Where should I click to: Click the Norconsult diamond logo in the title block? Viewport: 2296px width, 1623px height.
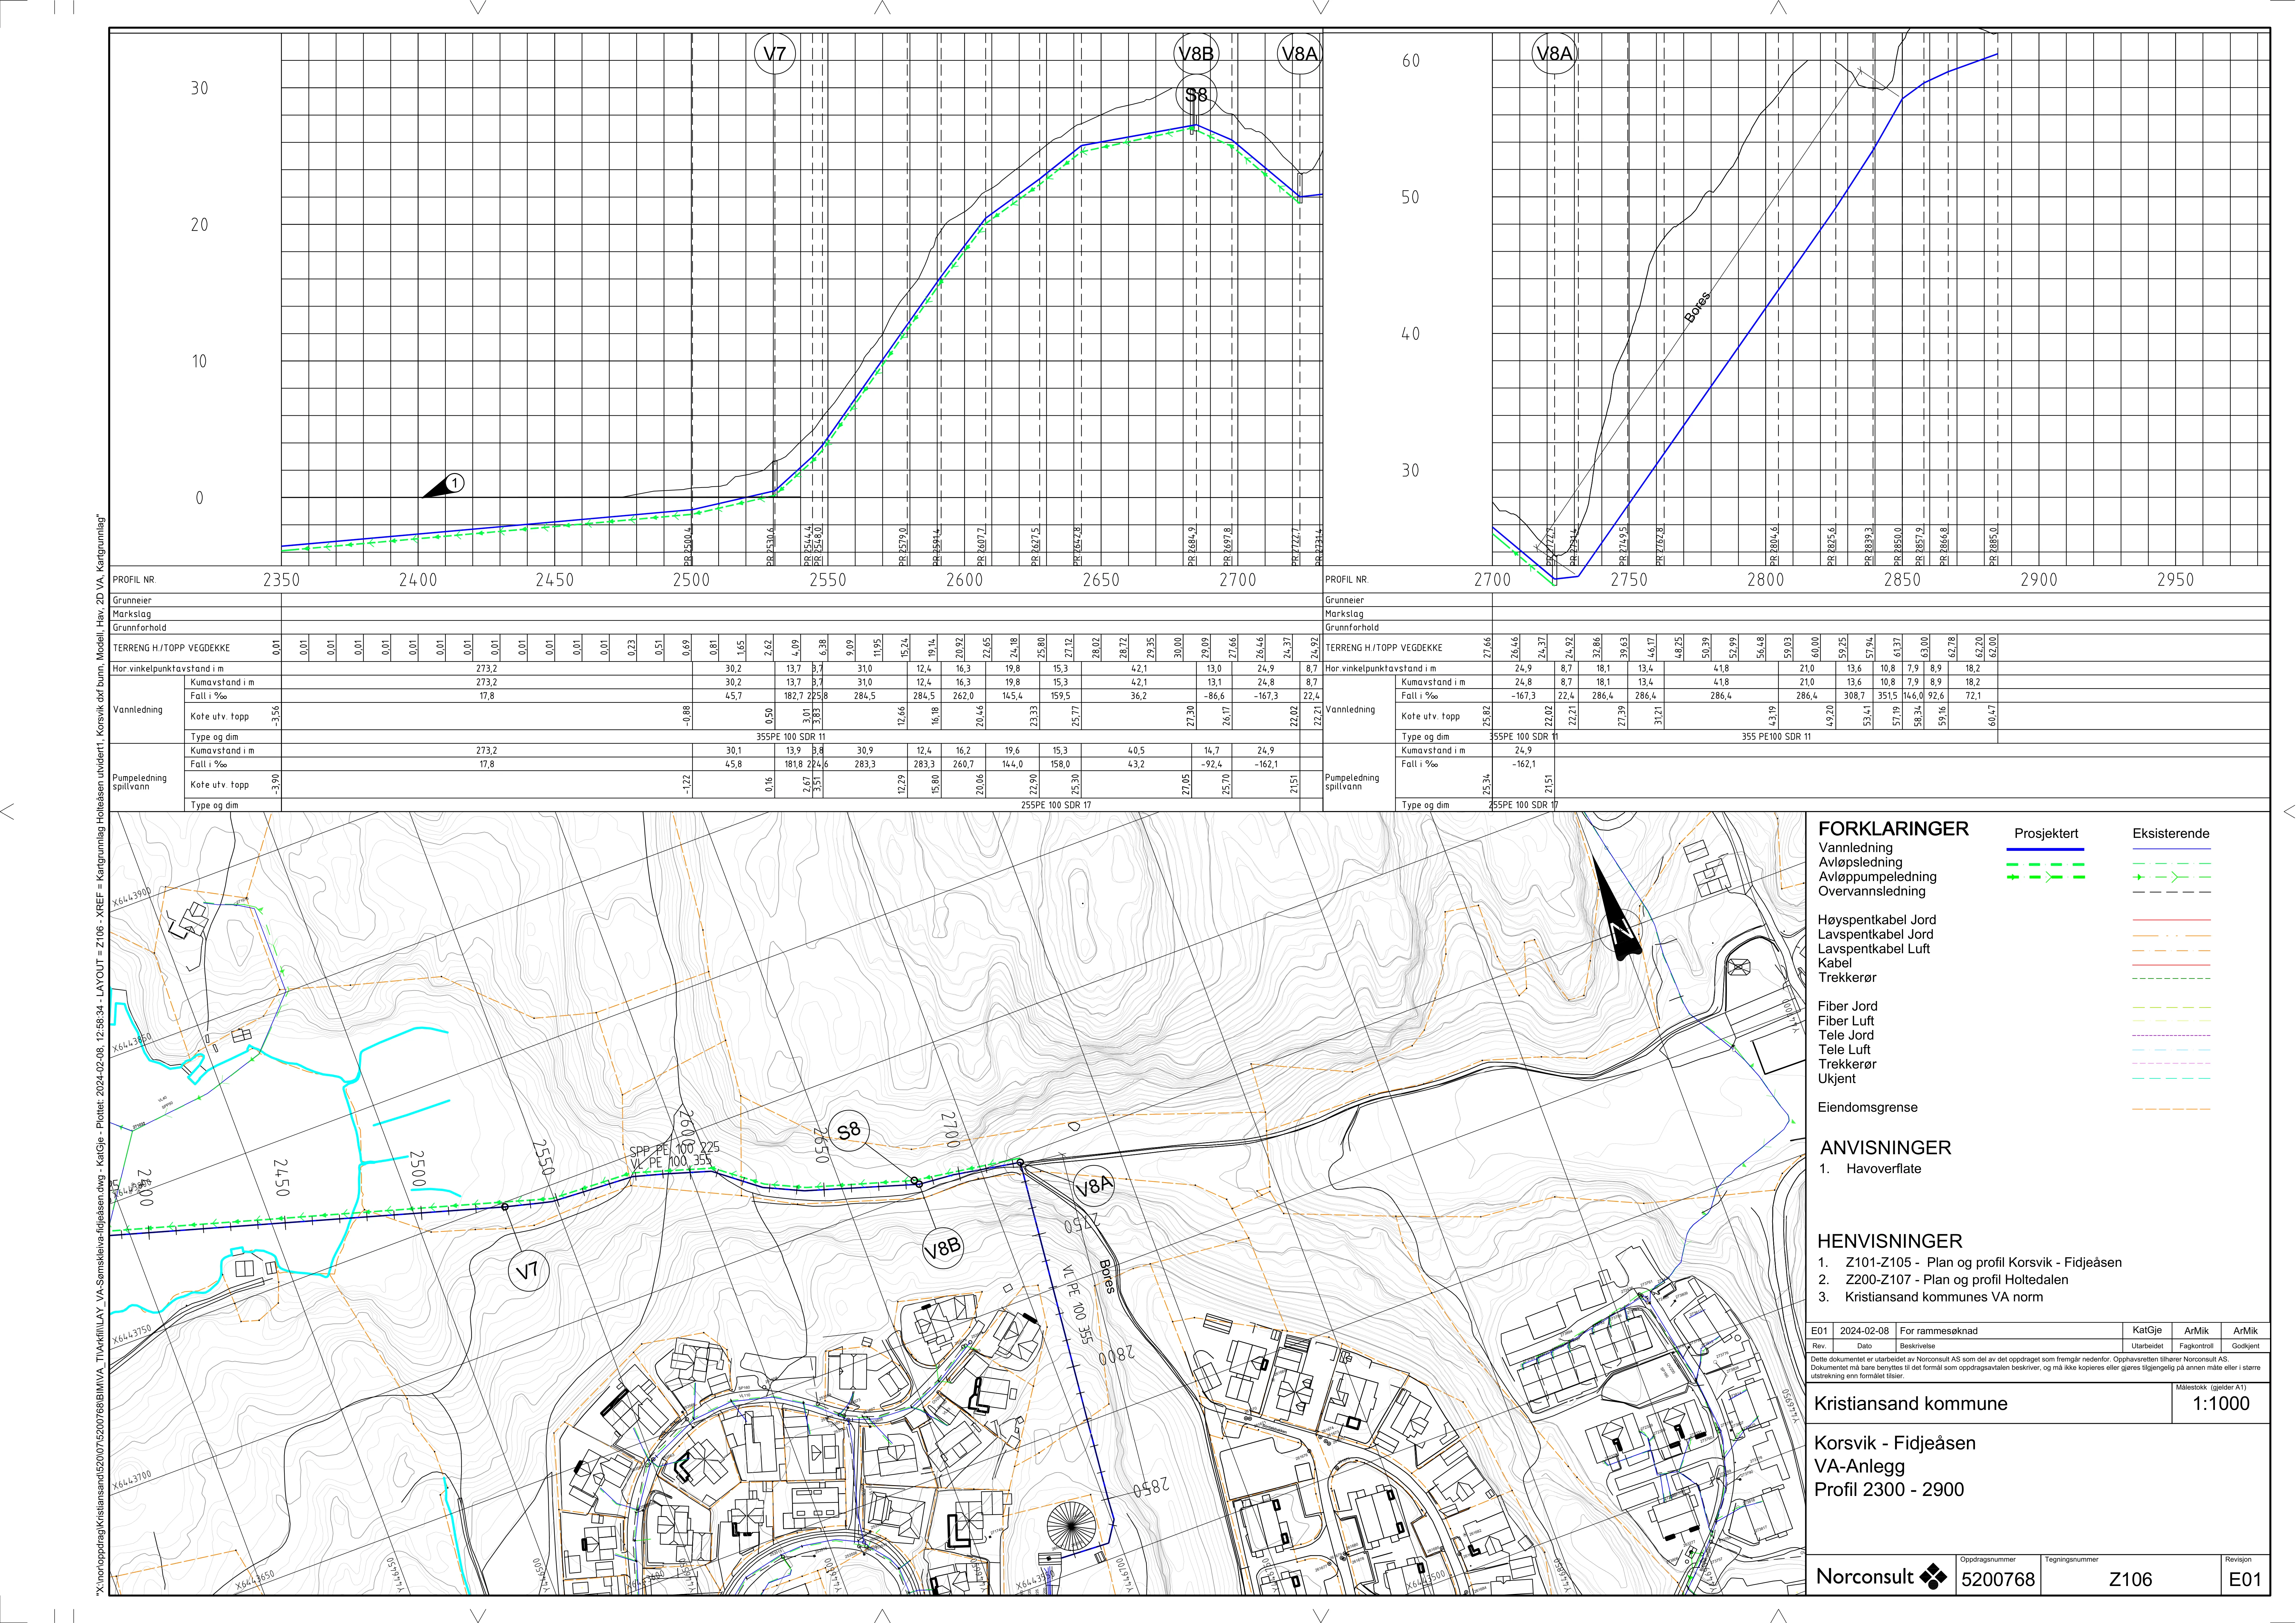tap(1935, 1577)
